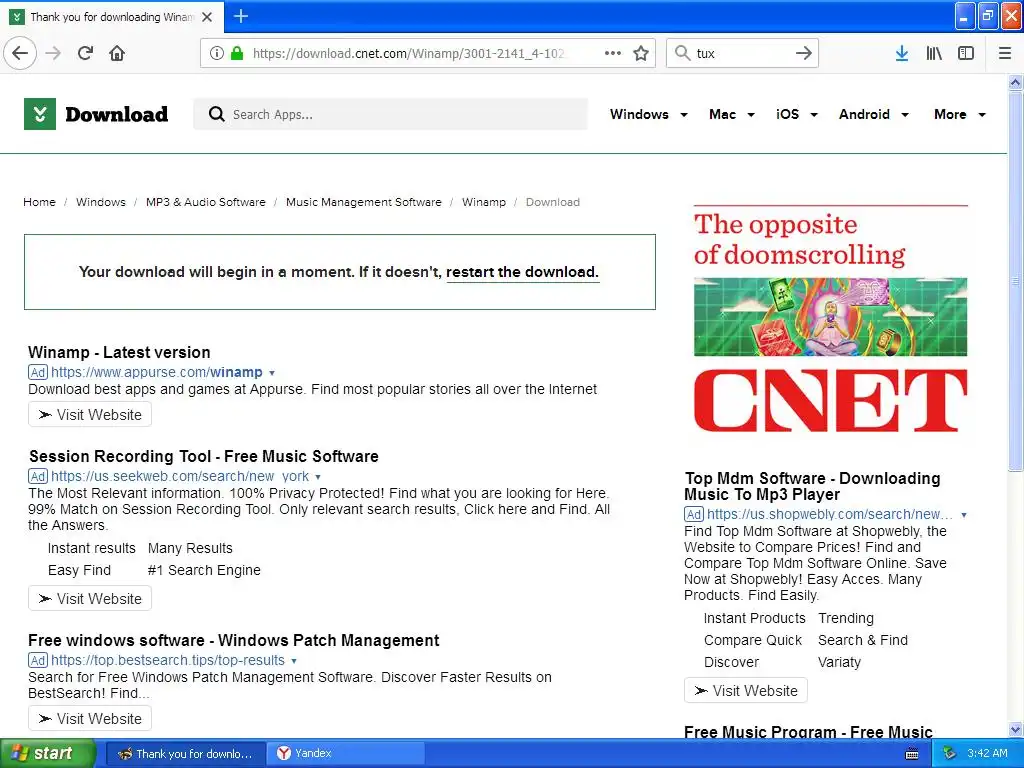Click Visit Website under Patch Management ad
The height and width of the screenshot is (768, 1024).
(90, 718)
